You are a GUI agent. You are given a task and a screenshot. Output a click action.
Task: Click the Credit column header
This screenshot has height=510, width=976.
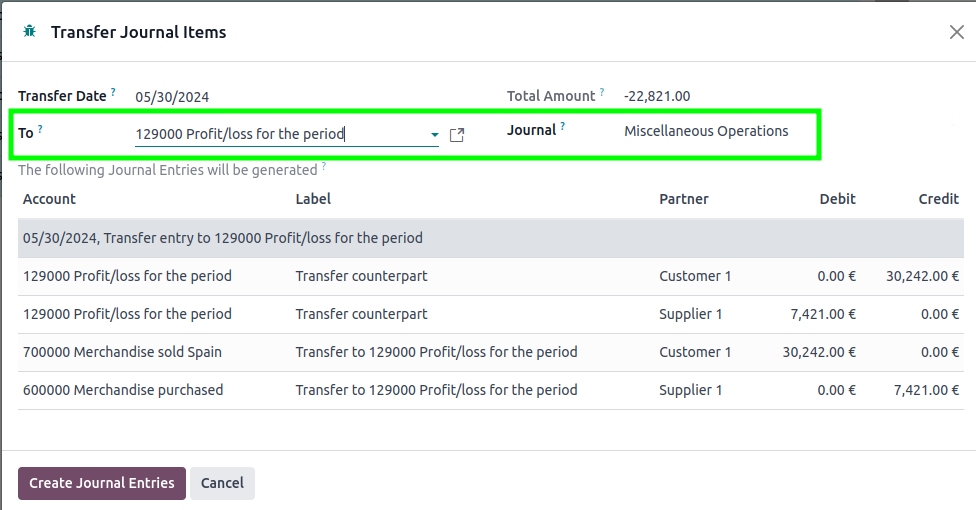(x=938, y=199)
